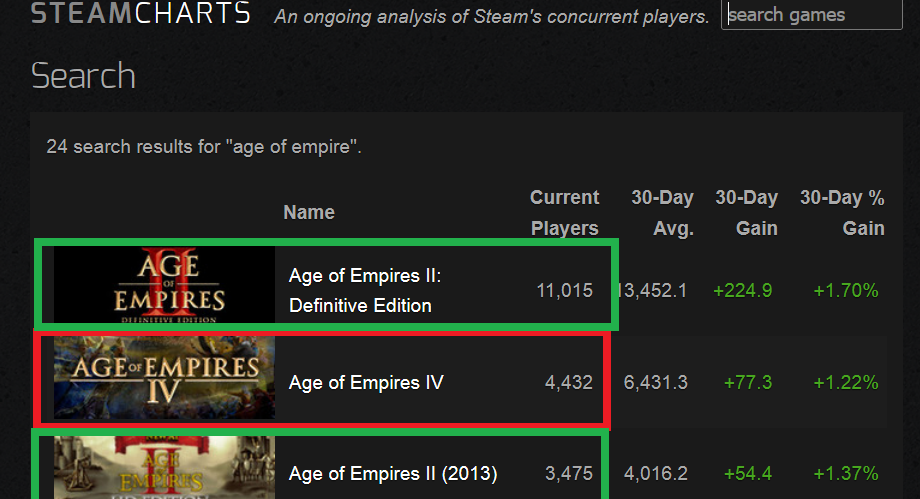Screen dimensions: 920x499
Task: Select the 3,475 current players value
Action: (x=569, y=474)
